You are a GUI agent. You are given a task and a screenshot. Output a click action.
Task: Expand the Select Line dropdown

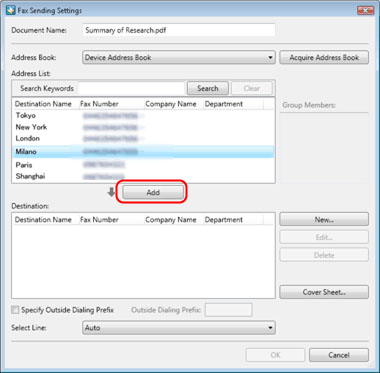tap(179, 328)
